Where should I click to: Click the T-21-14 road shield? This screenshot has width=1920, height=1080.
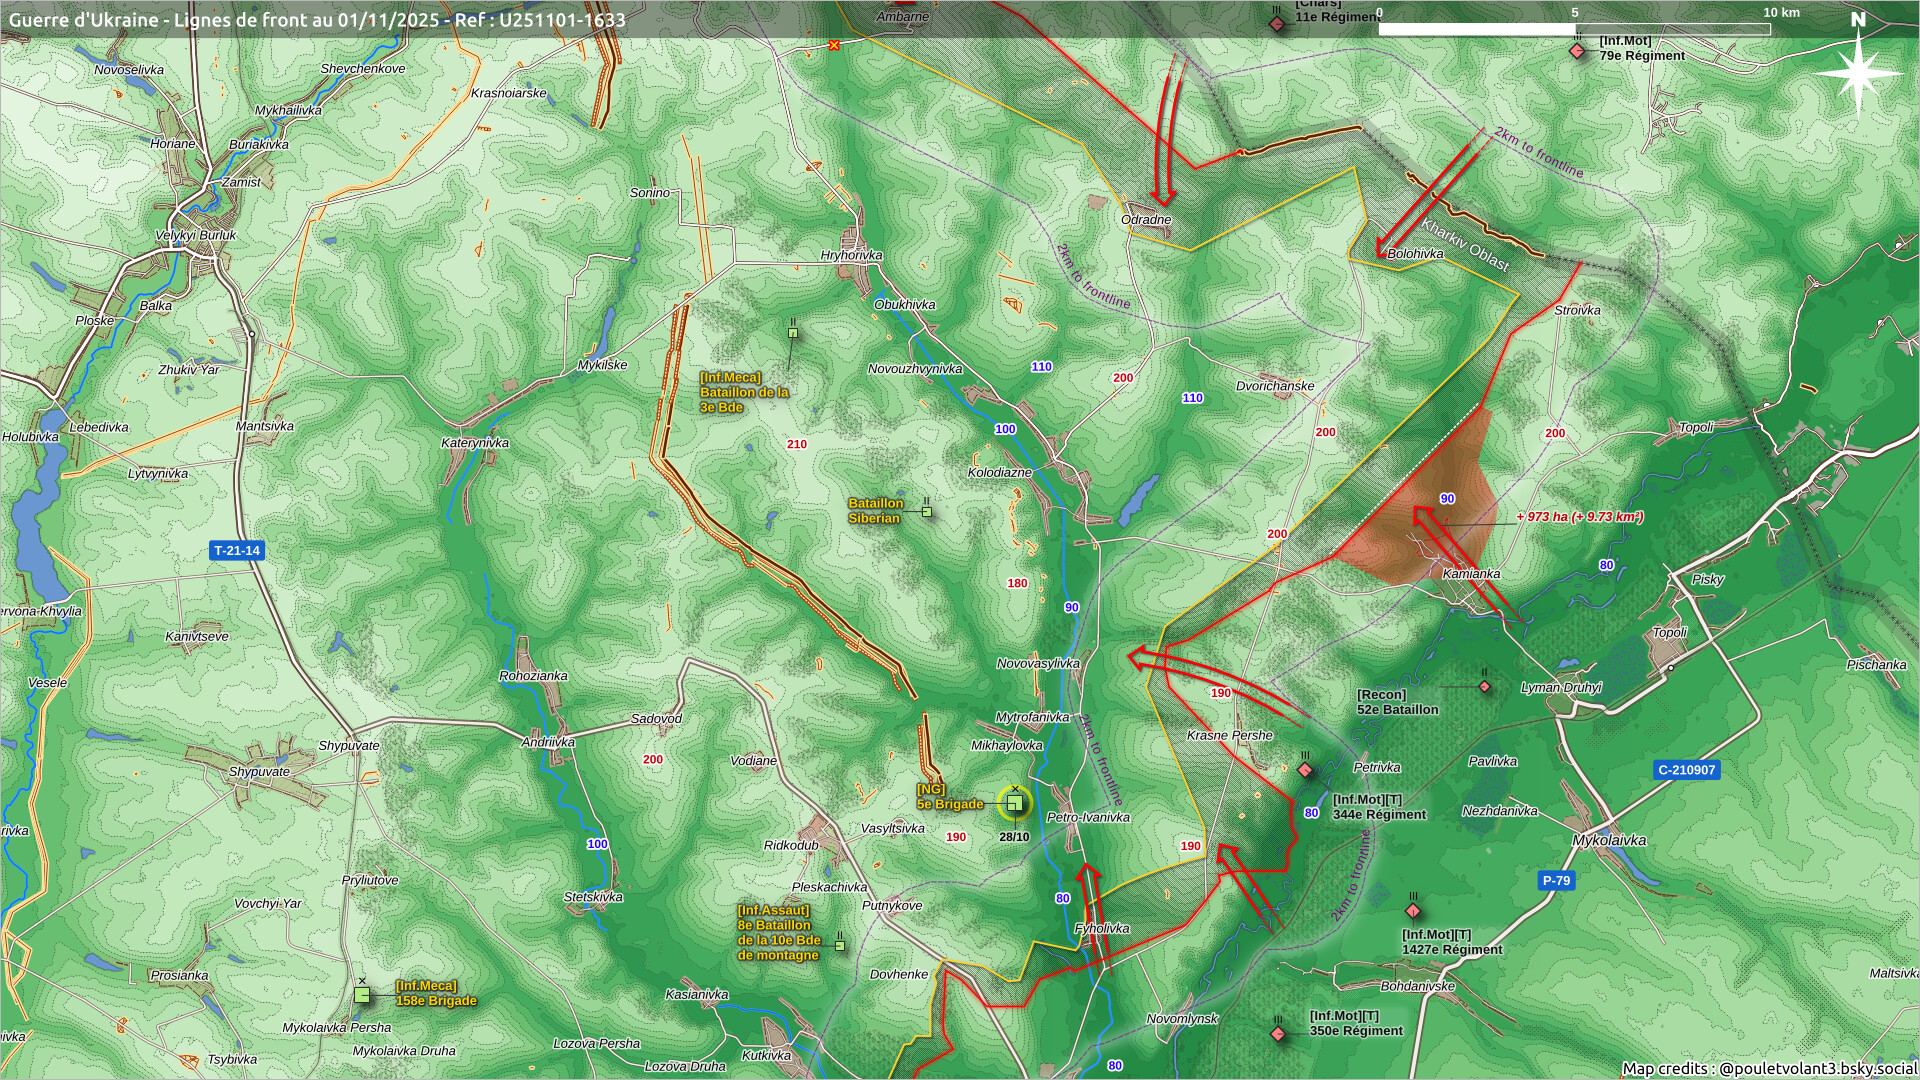237,551
